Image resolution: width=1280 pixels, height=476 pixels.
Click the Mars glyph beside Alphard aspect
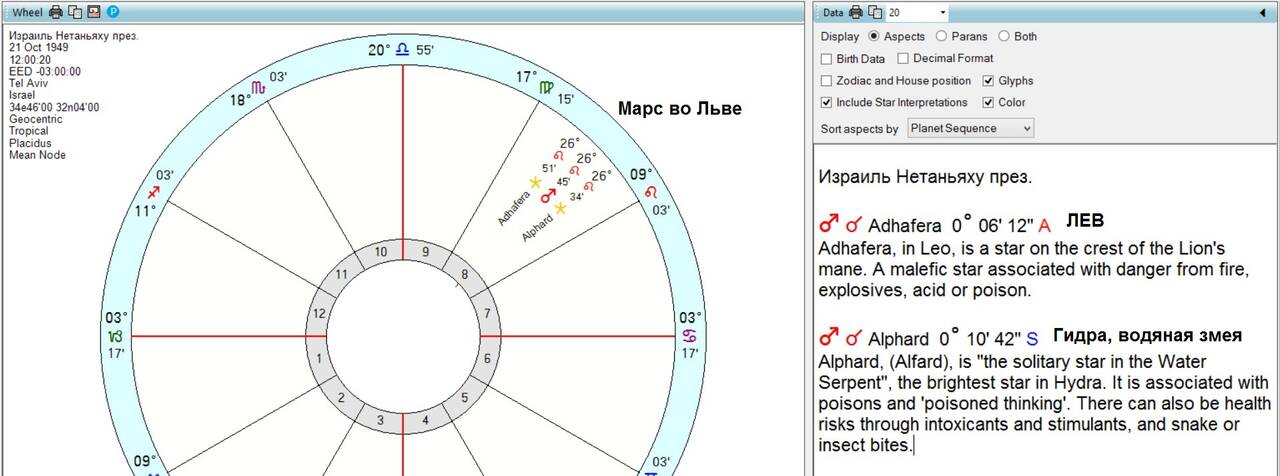pos(829,339)
